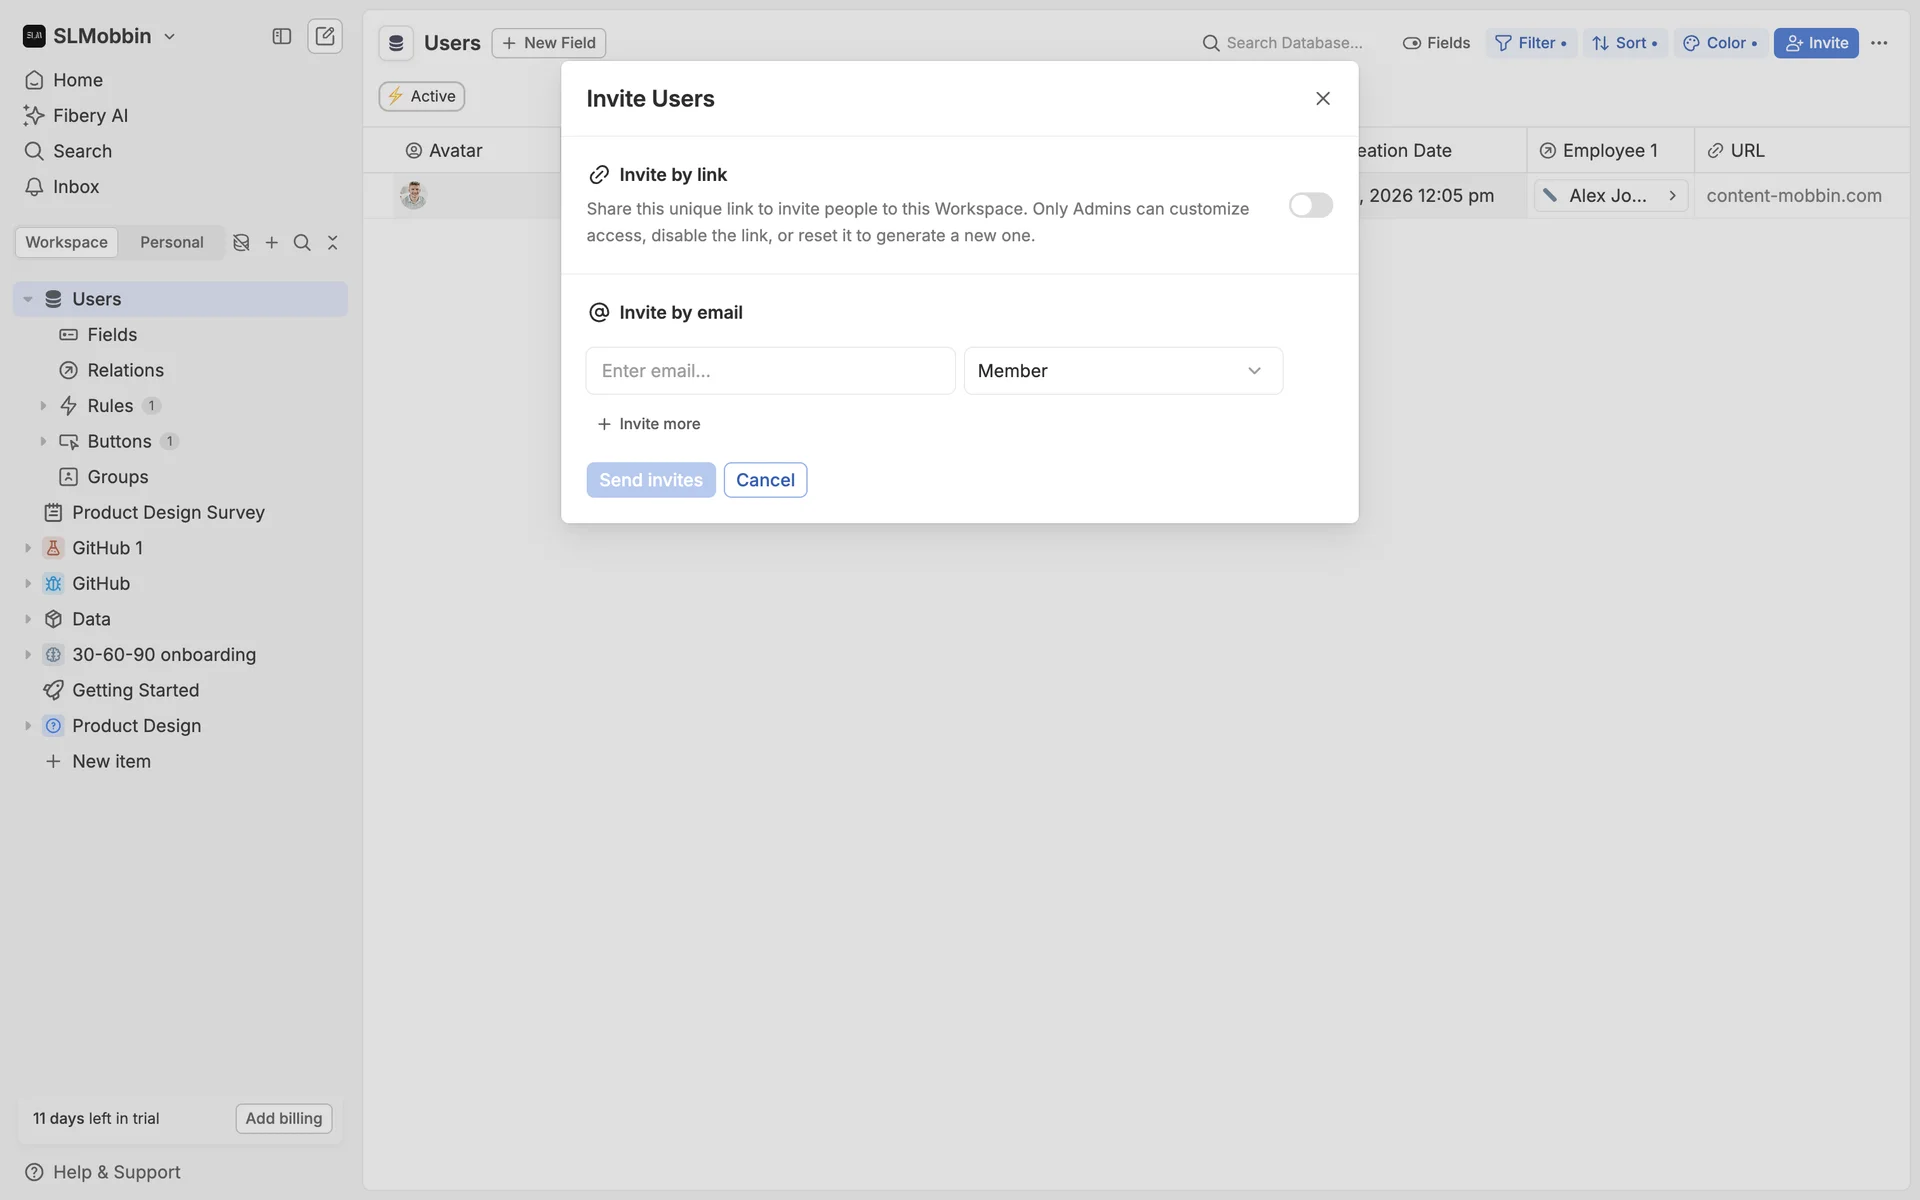The height and width of the screenshot is (1200, 1920).
Task: Collapse all sidebar items icon
Action: tap(333, 242)
